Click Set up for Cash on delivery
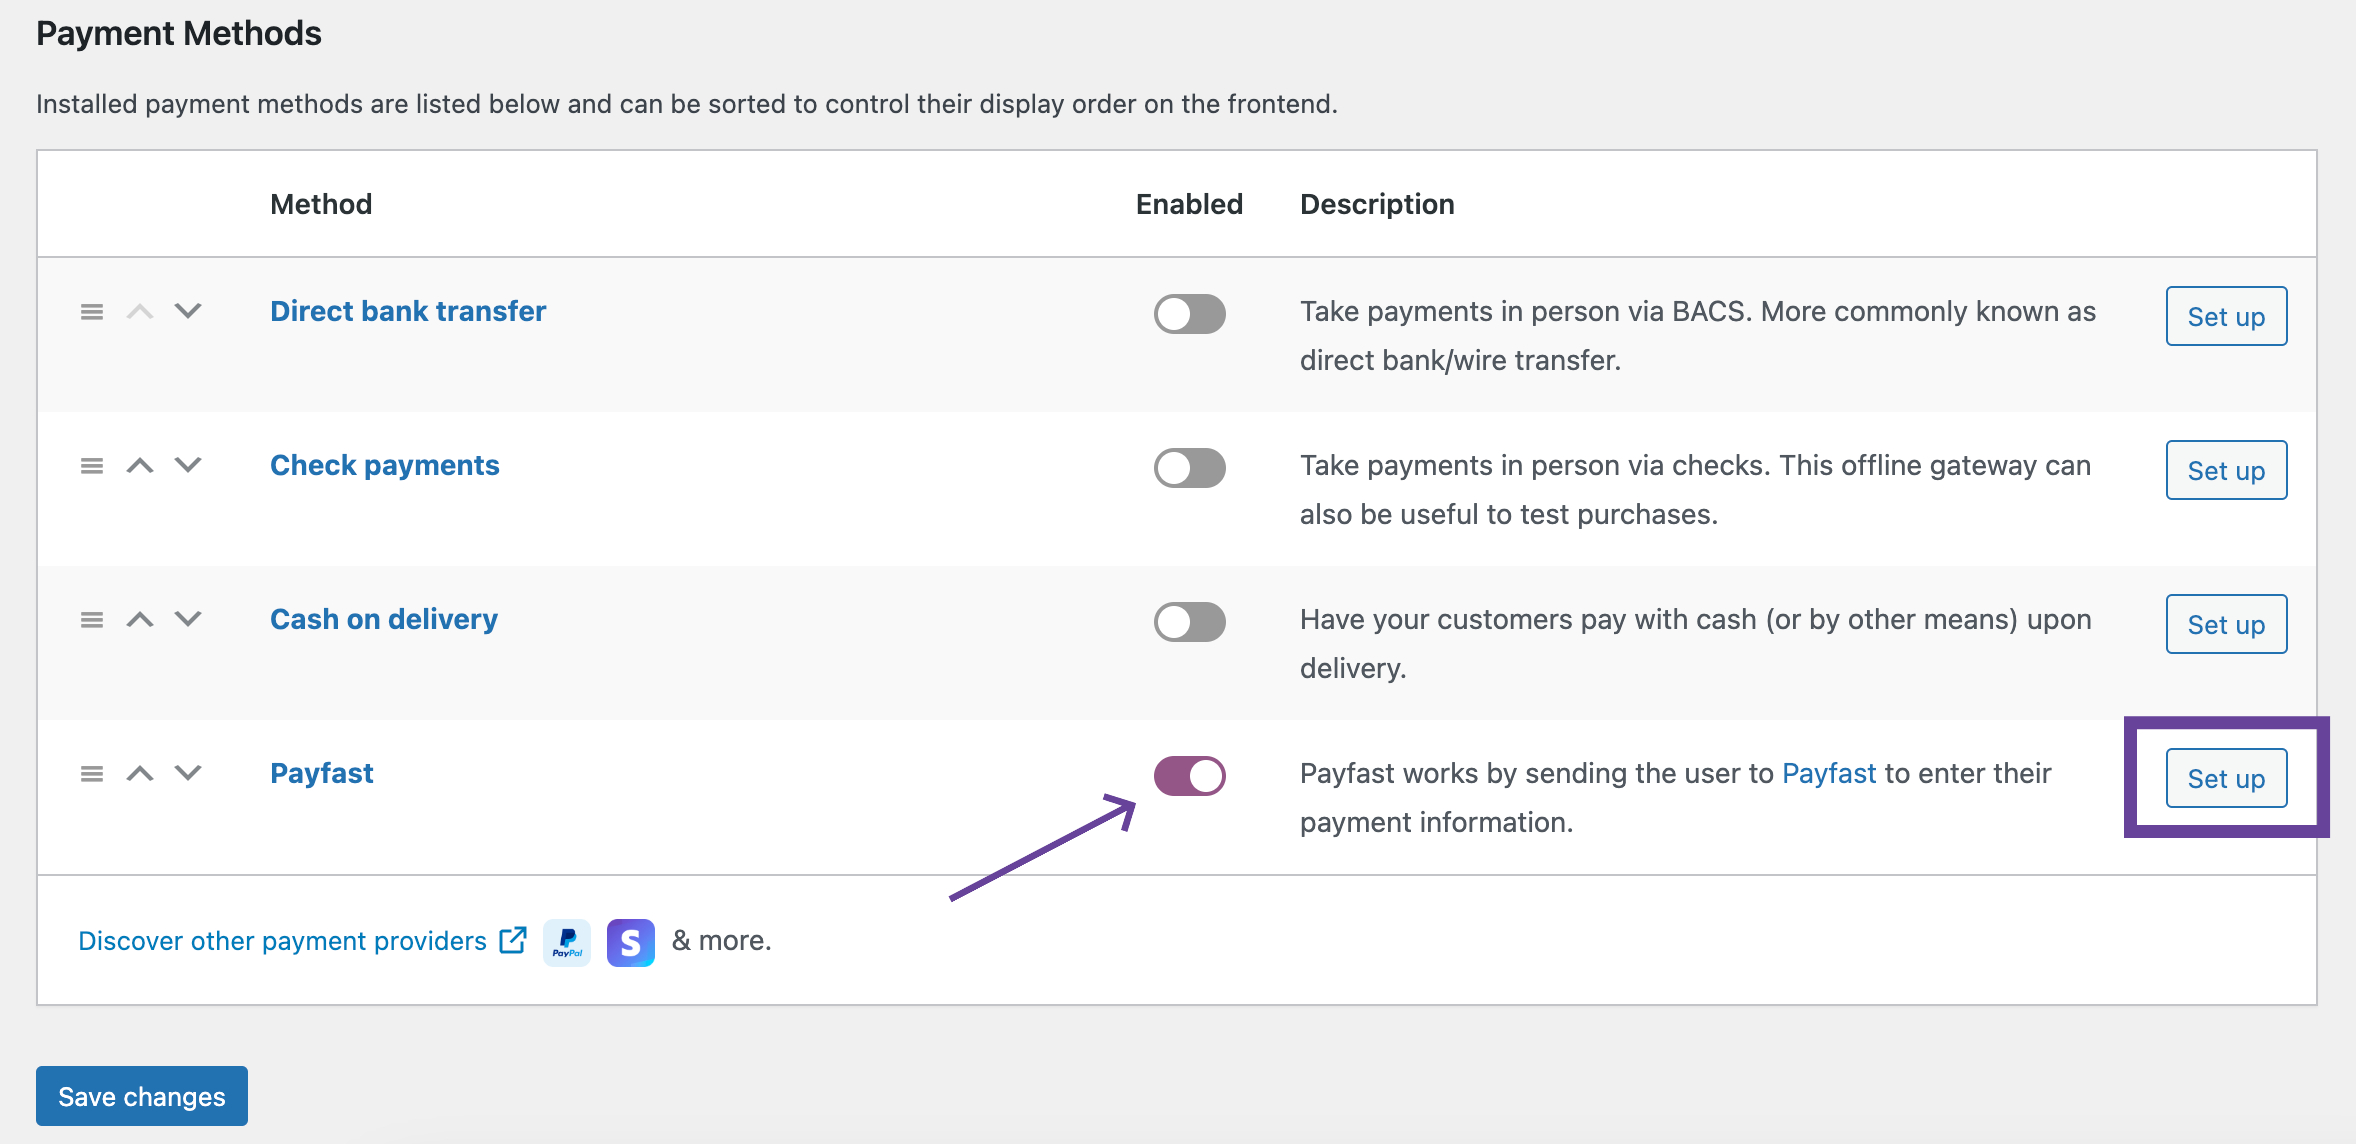Image resolution: width=2356 pixels, height=1144 pixels. (x=2225, y=623)
